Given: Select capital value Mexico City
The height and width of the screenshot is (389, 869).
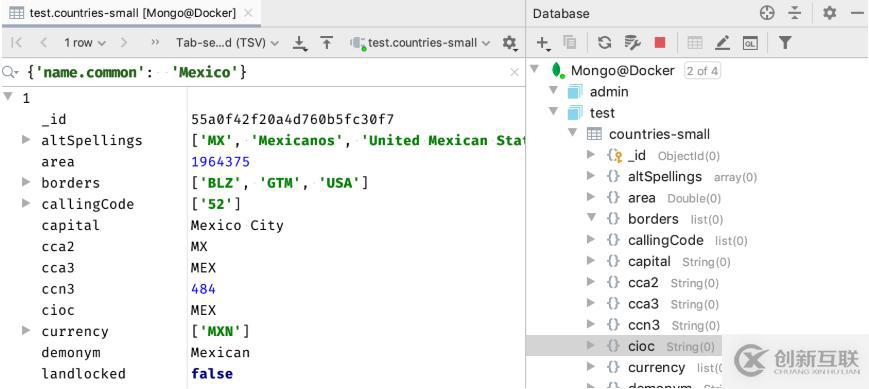Looking at the screenshot, I should 237,226.
